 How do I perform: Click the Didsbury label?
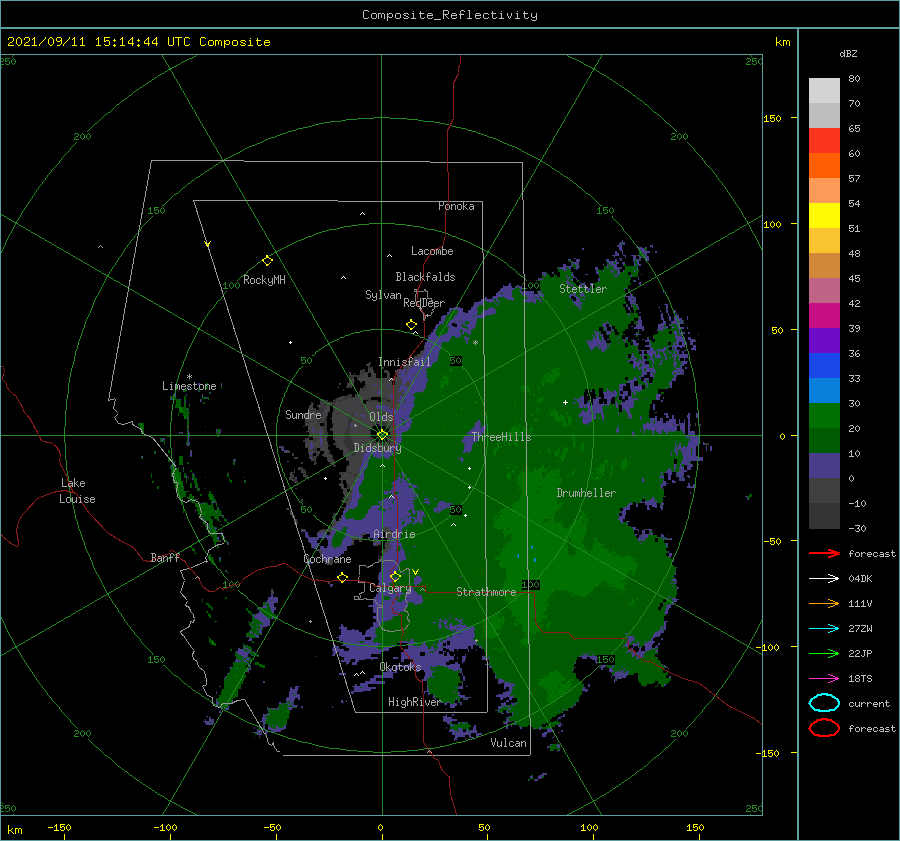[377, 448]
